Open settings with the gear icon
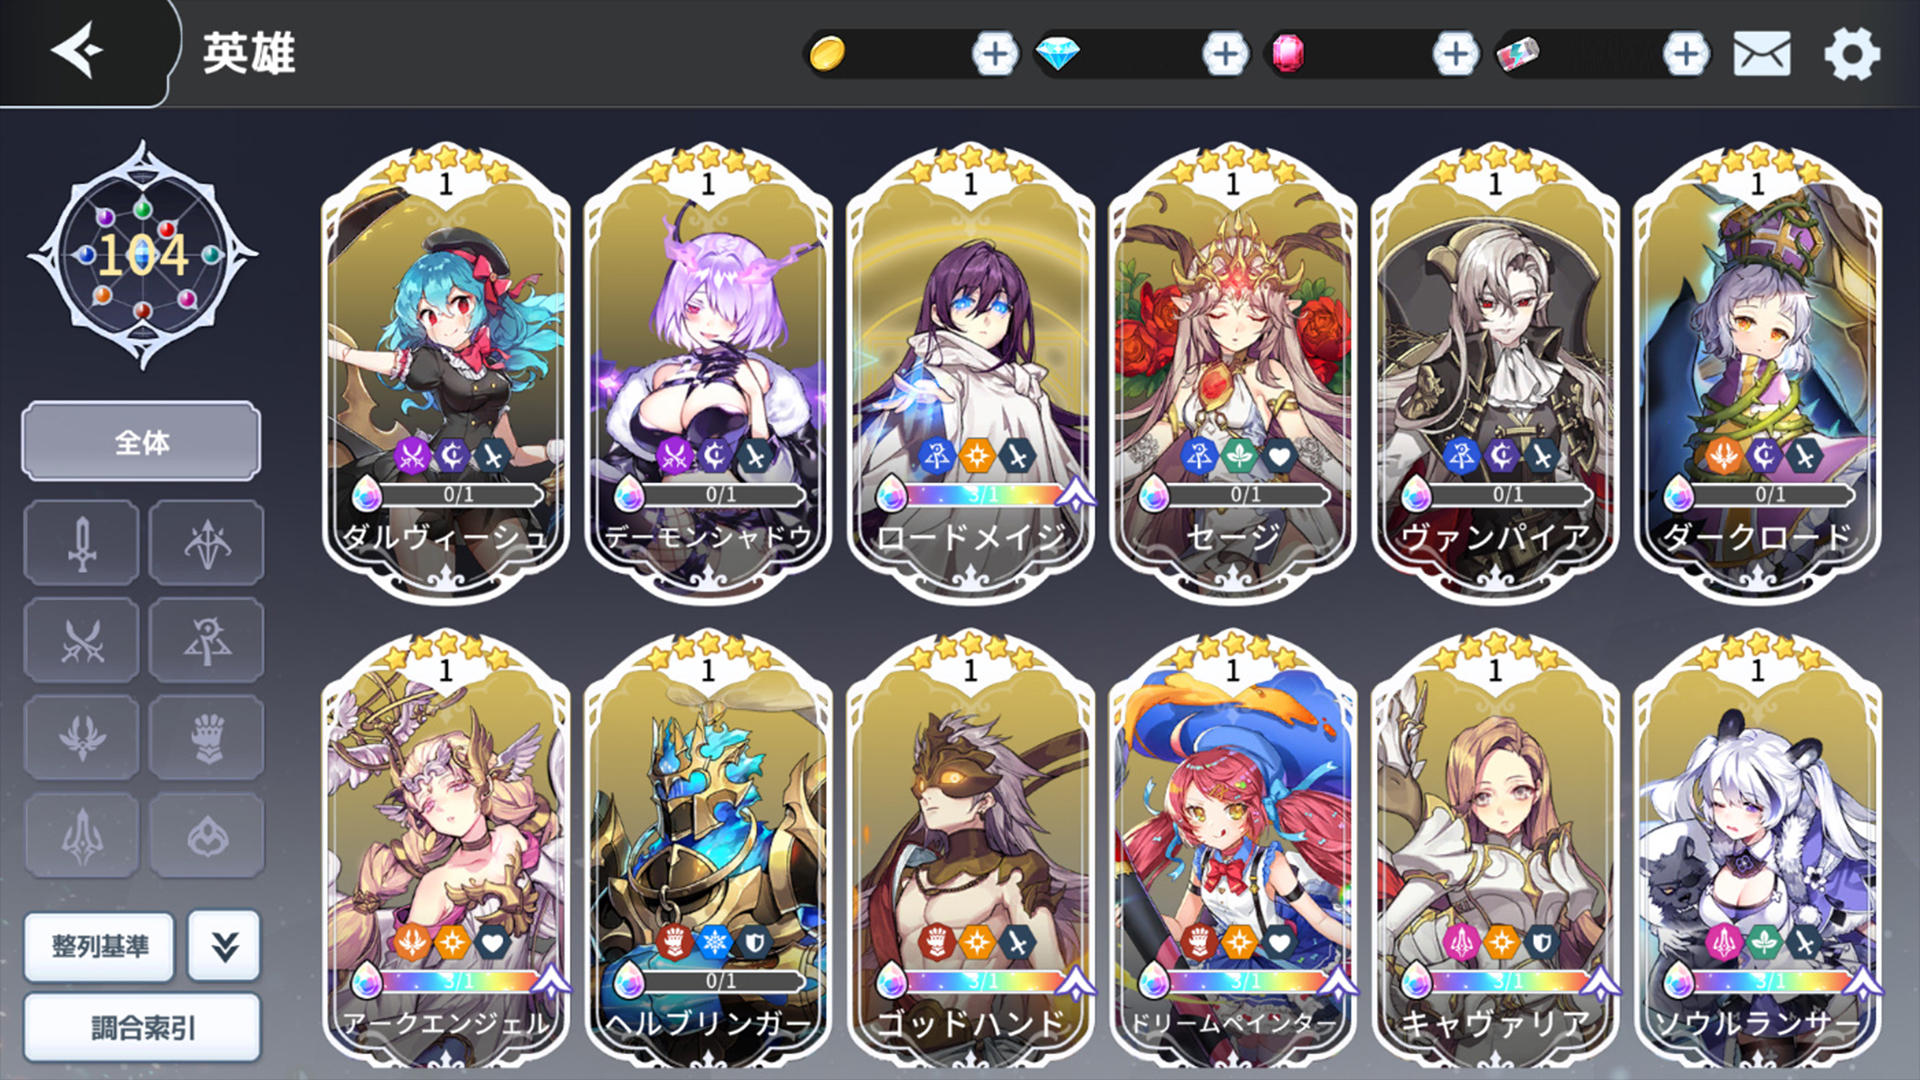Viewport: 1920px width, 1080px height. point(1852,53)
